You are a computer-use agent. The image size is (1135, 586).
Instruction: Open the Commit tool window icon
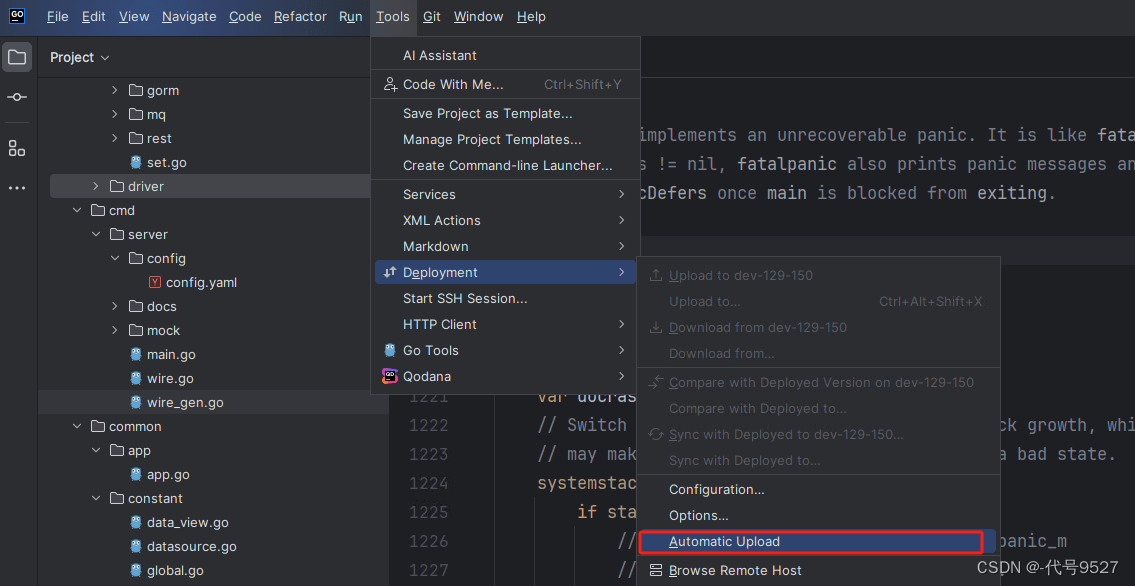click(17, 97)
